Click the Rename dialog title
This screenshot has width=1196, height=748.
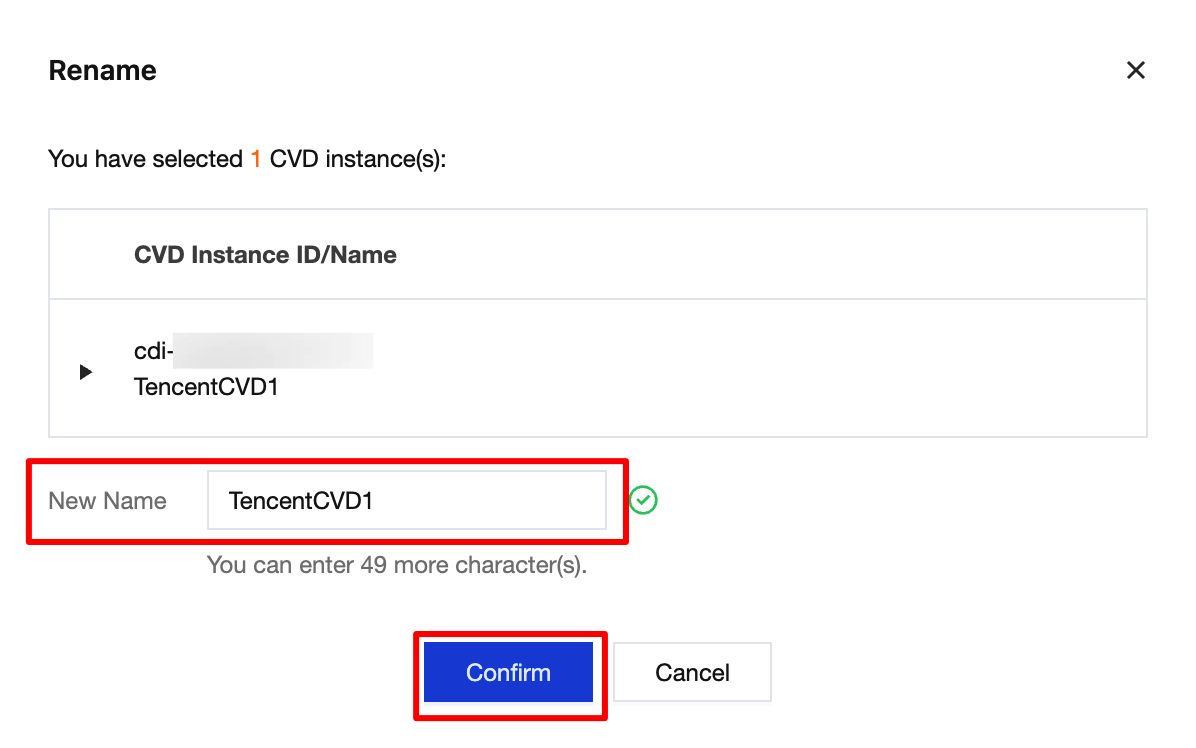(102, 71)
